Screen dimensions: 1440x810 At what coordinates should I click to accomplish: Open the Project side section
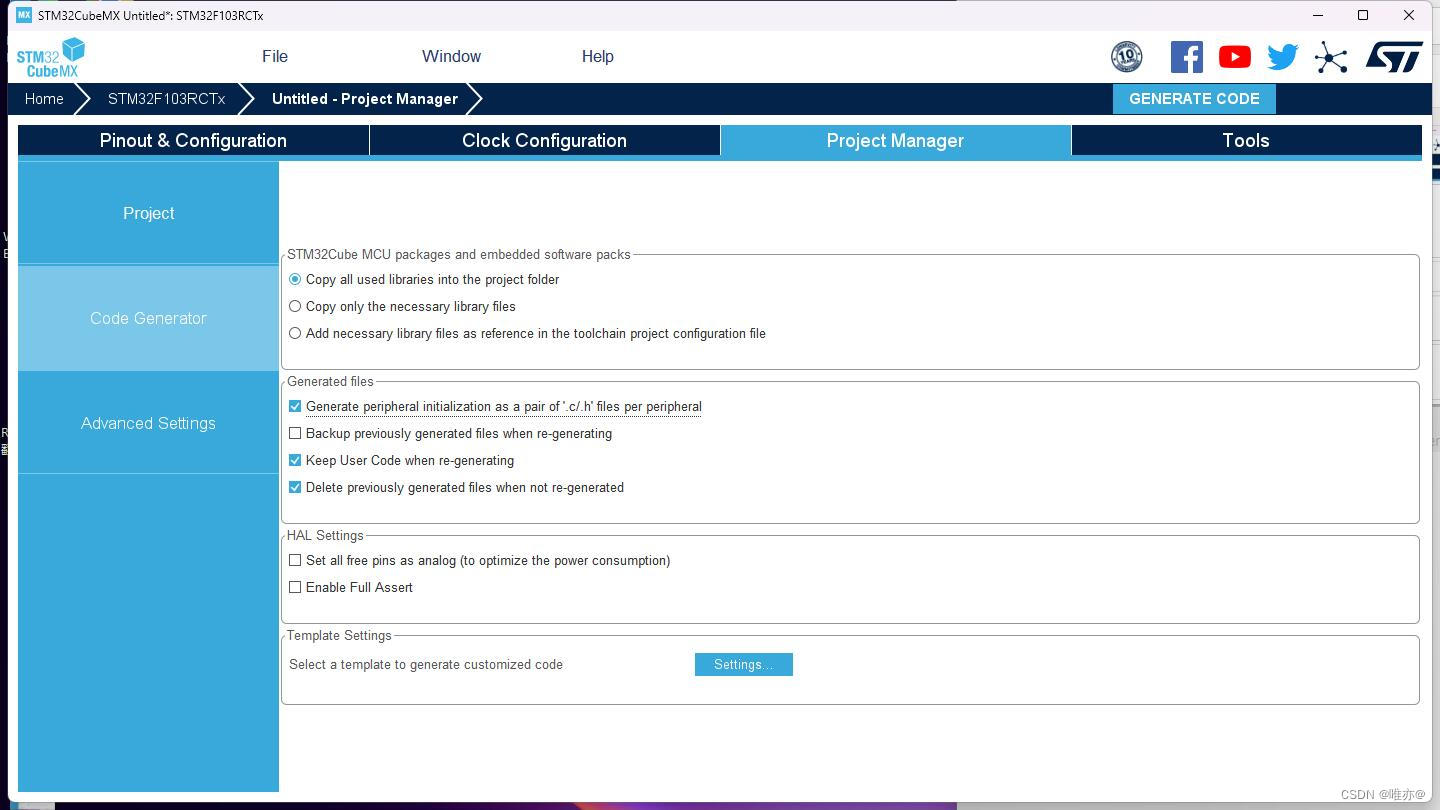[148, 213]
